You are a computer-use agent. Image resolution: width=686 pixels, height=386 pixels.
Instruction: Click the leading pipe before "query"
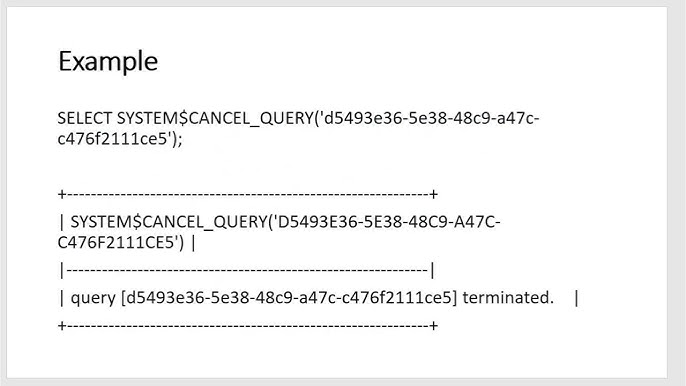(x=61, y=298)
